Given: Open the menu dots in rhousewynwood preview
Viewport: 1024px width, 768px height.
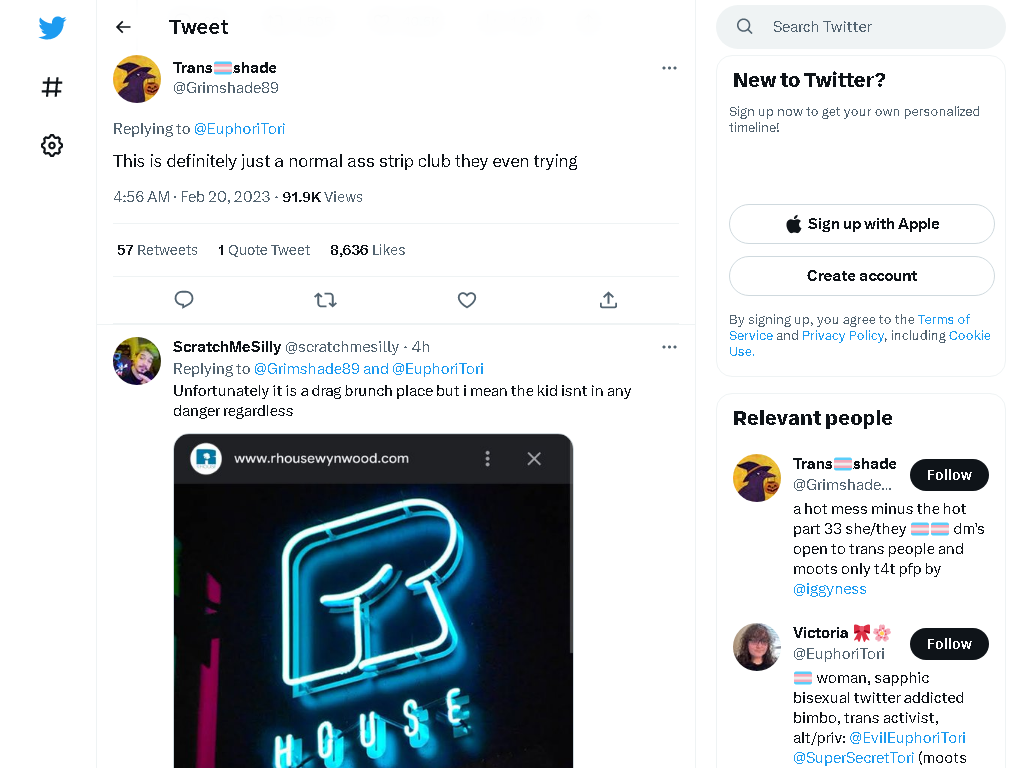Looking at the screenshot, I should pos(487,458).
